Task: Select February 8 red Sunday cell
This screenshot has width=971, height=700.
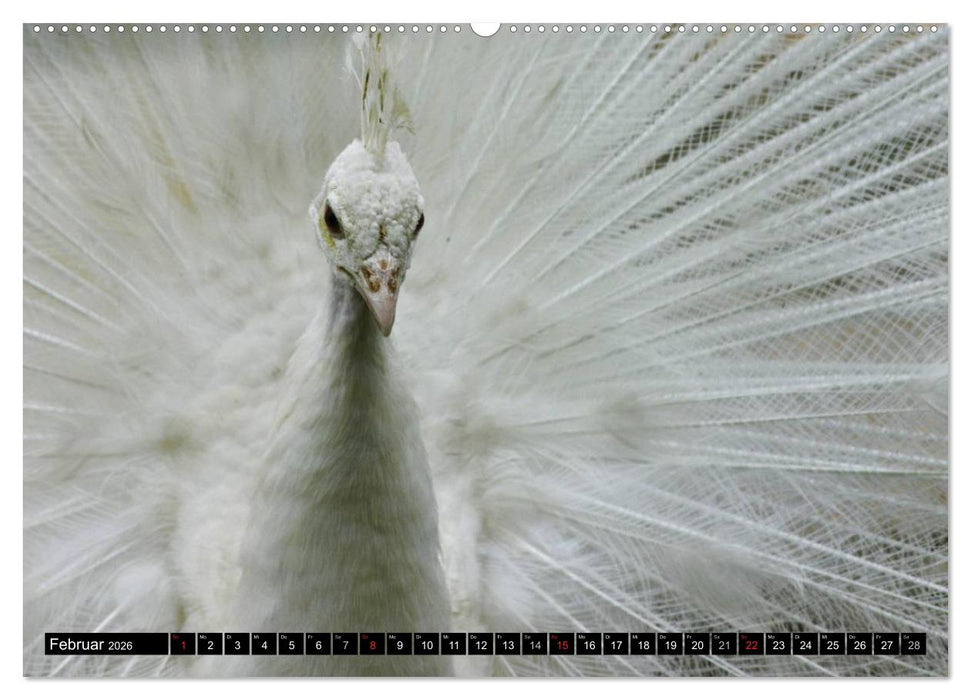Action: click(372, 645)
